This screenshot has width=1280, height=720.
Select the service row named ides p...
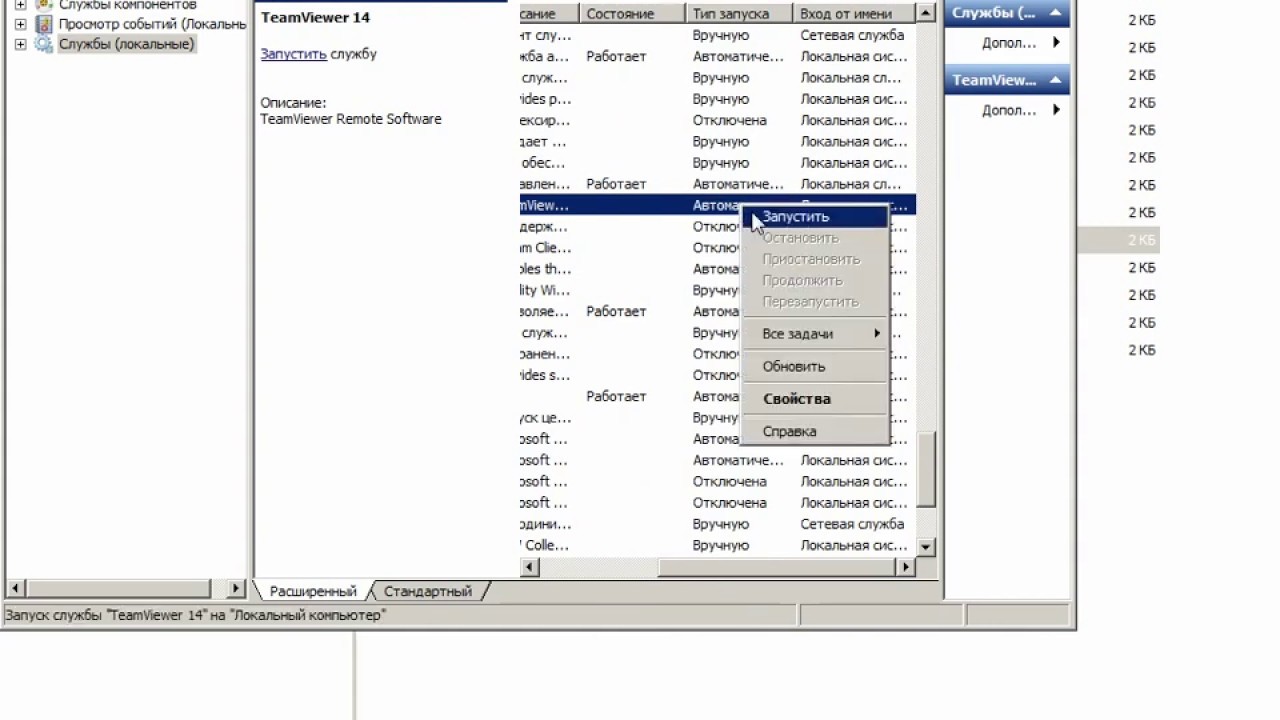coord(718,99)
